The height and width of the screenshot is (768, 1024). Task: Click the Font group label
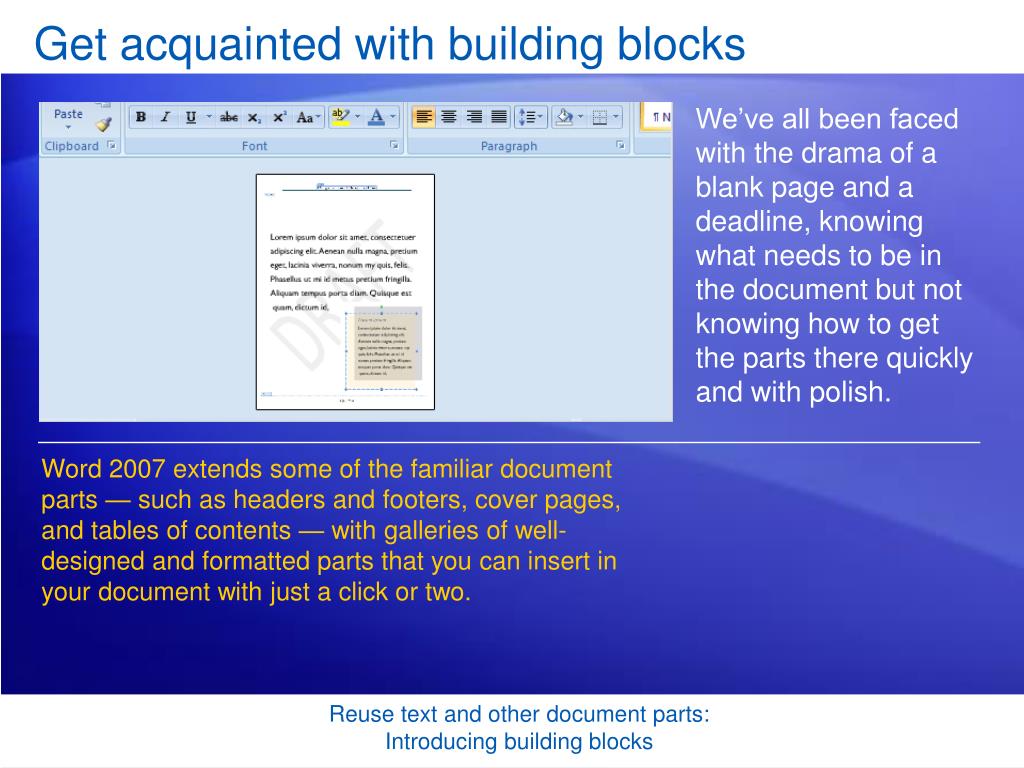pyautogui.click(x=254, y=146)
